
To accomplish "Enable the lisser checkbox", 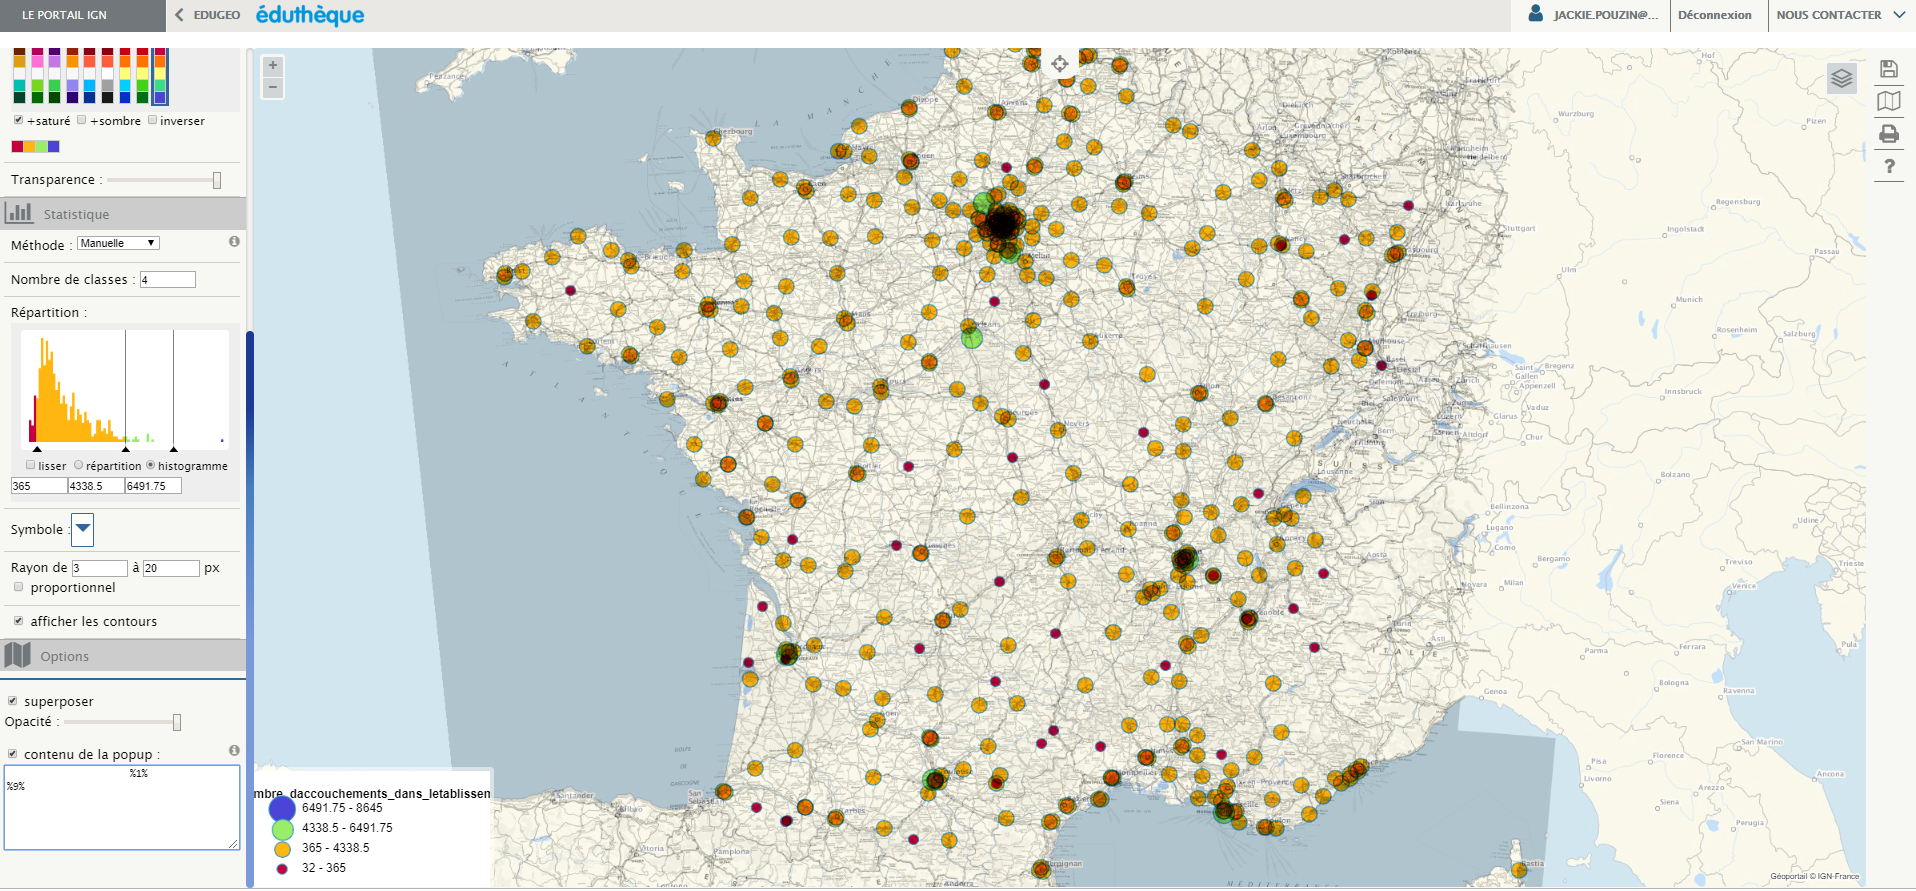I will point(30,465).
